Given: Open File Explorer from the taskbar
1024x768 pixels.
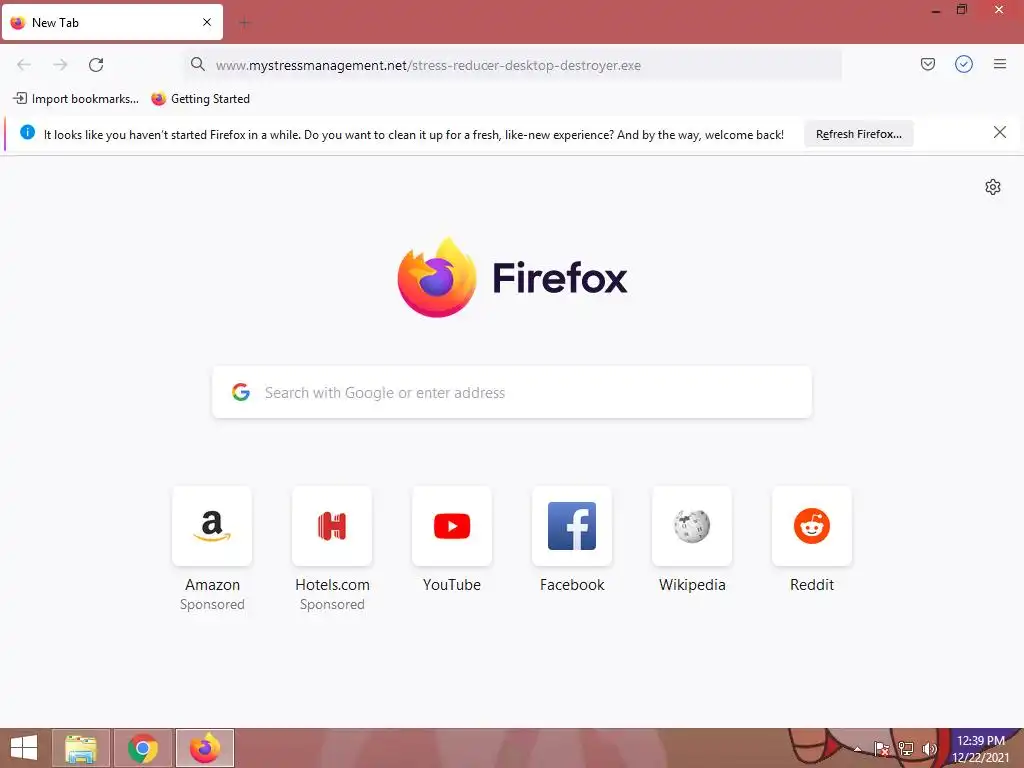Looking at the screenshot, I should point(81,748).
